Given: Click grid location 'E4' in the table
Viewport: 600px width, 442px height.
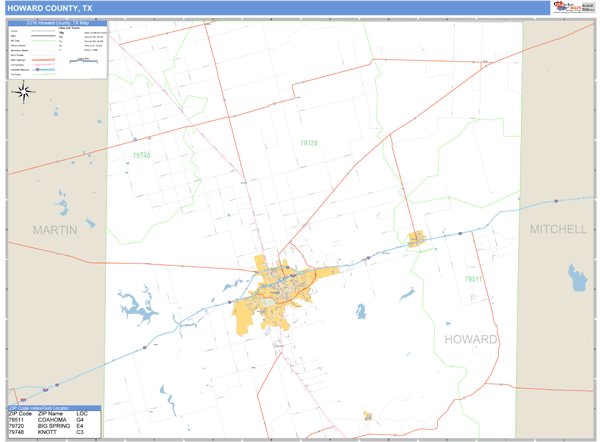Looking at the screenshot, I should tap(80, 426).
